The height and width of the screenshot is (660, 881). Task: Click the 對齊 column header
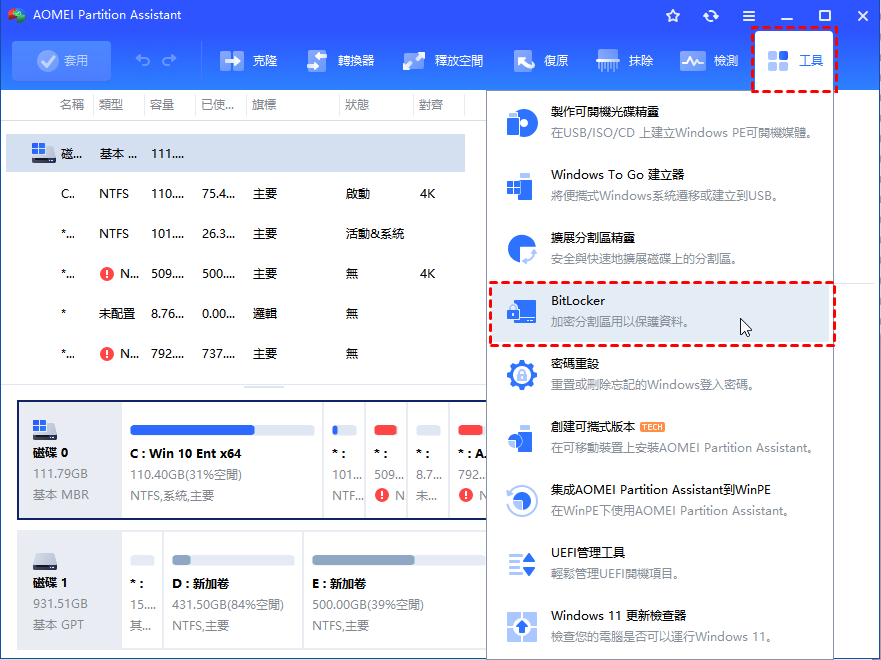[x=431, y=104]
